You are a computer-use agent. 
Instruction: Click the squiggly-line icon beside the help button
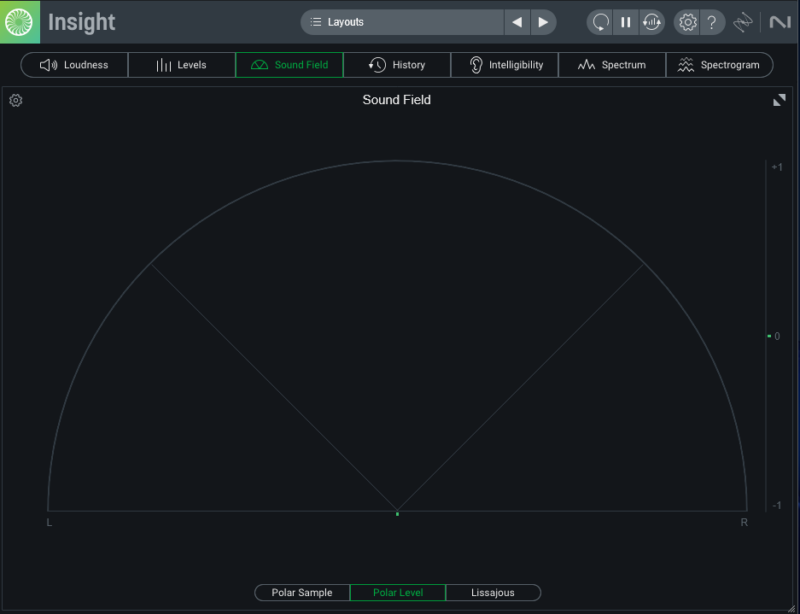point(743,22)
